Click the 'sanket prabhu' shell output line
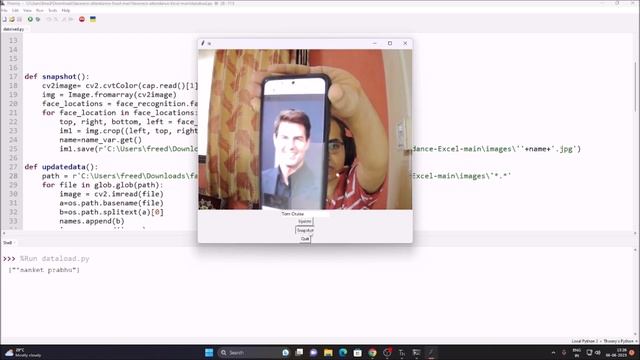Viewport: 640px width, 360px height. tap(44, 270)
